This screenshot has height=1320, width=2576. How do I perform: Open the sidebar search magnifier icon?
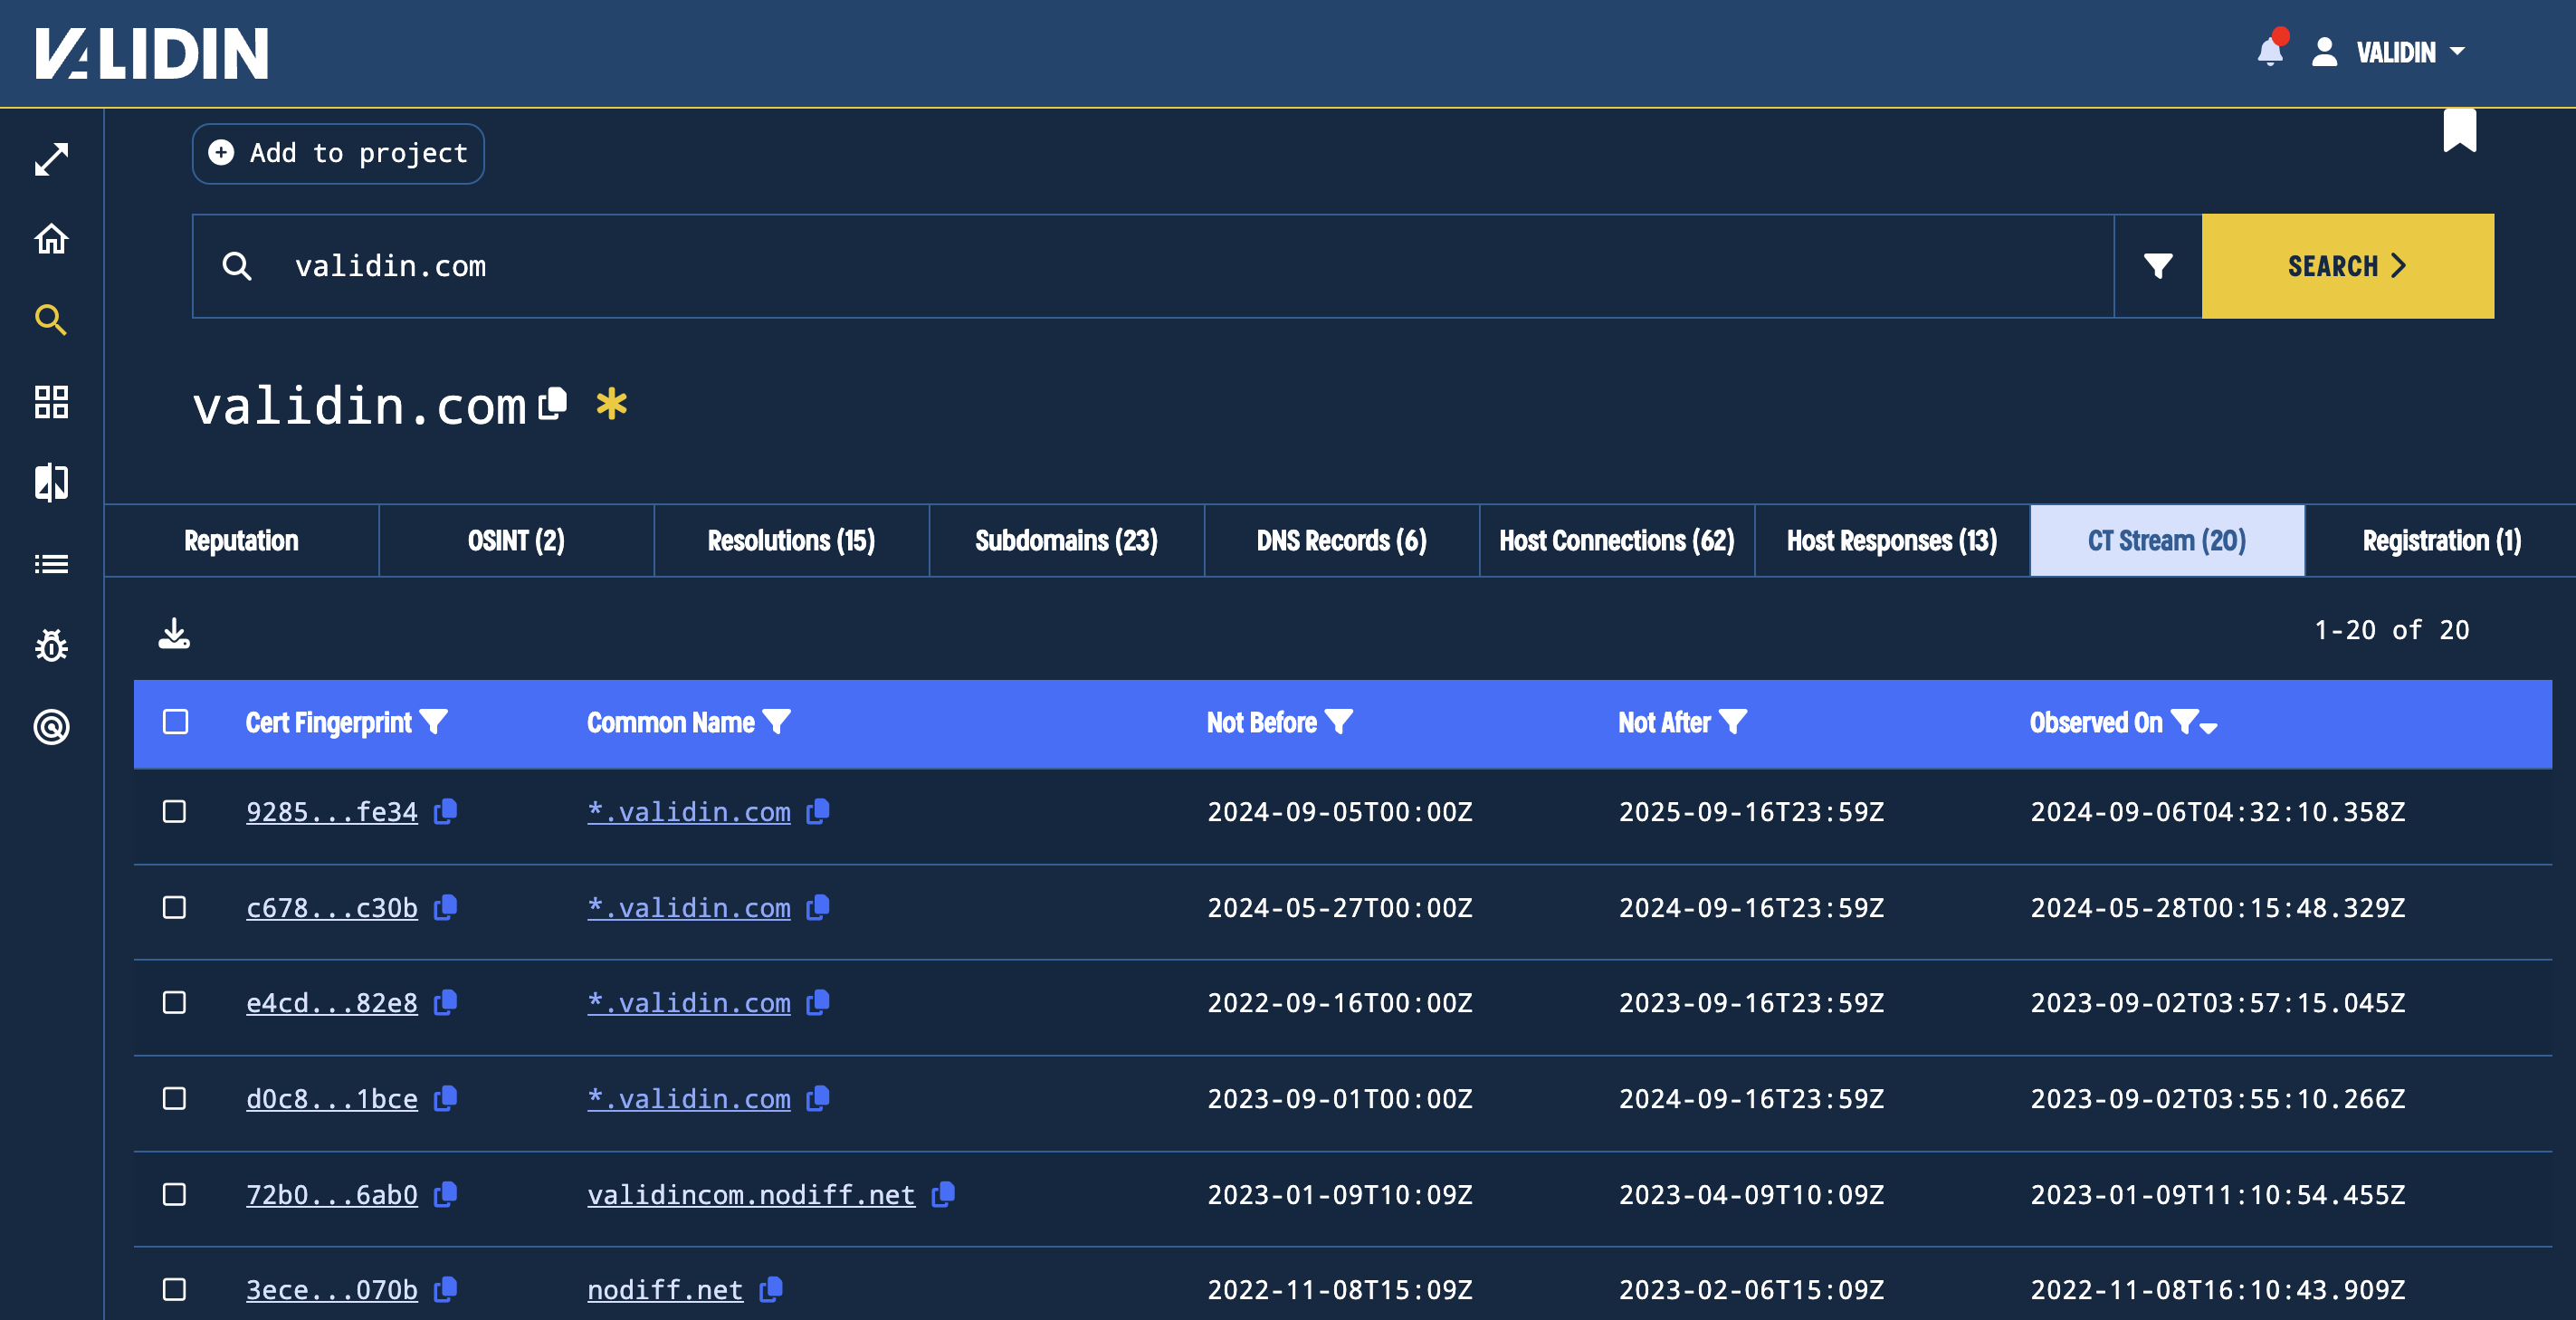(x=51, y=320)
